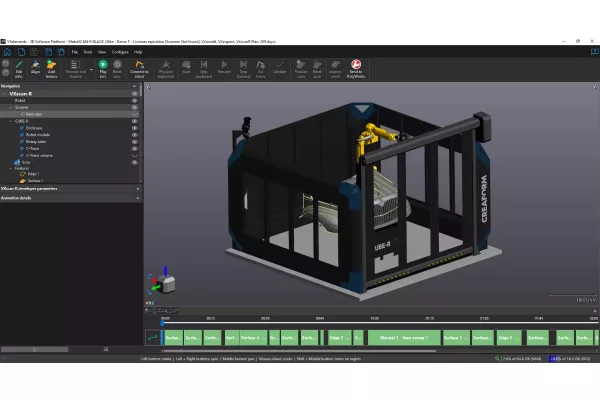
Task: Hide the Enclosure item using its eye icon
Action: (x=135, y=127)
